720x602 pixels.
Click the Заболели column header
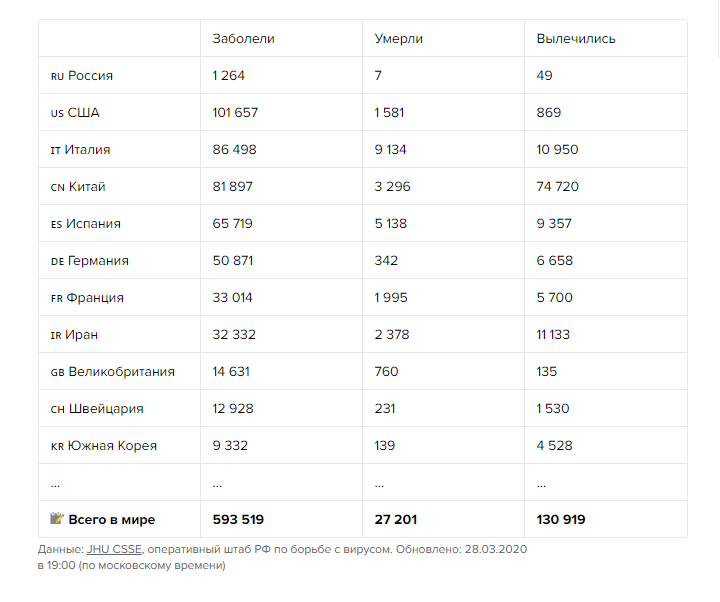click(243, 39)
